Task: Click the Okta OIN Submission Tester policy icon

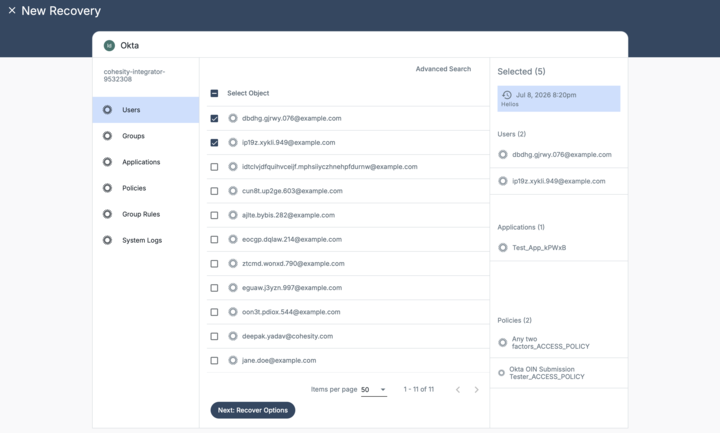Action: point(501,373)
